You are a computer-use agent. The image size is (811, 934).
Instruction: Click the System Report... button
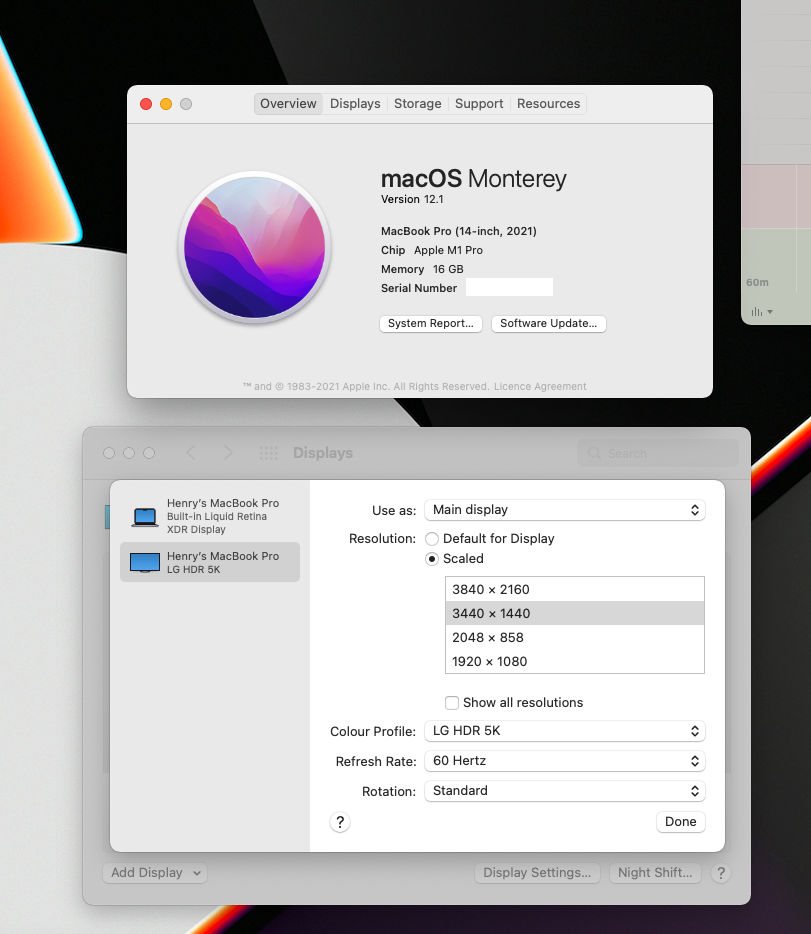pos(431,323)
